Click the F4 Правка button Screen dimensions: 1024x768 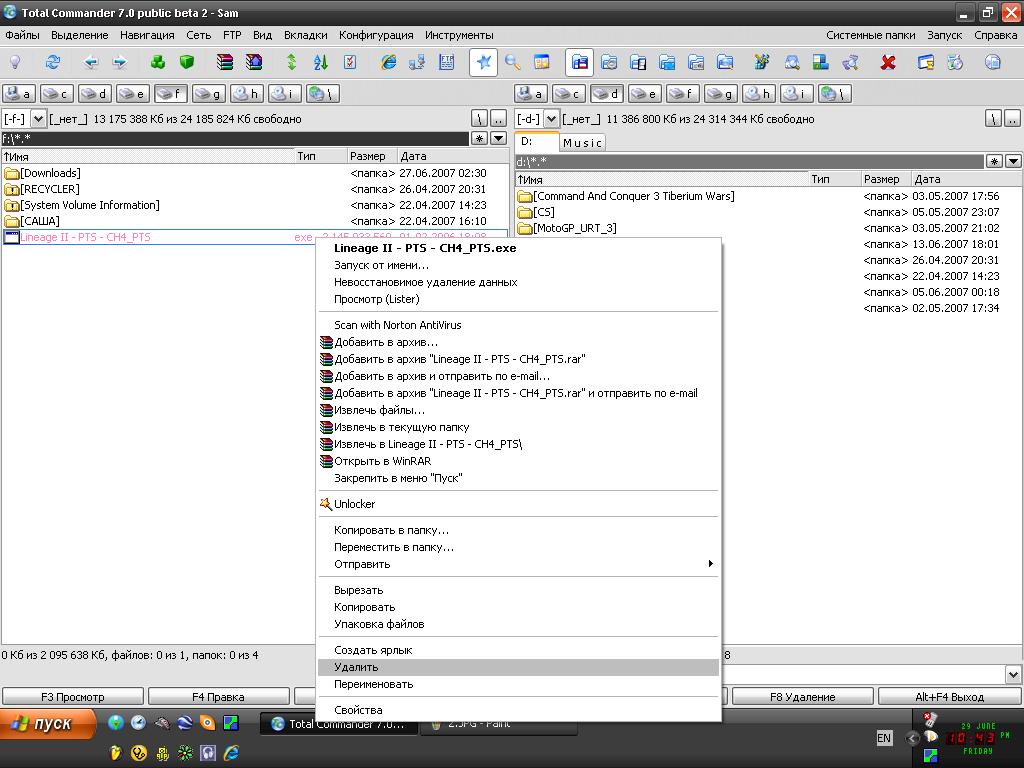click(218, 697)
